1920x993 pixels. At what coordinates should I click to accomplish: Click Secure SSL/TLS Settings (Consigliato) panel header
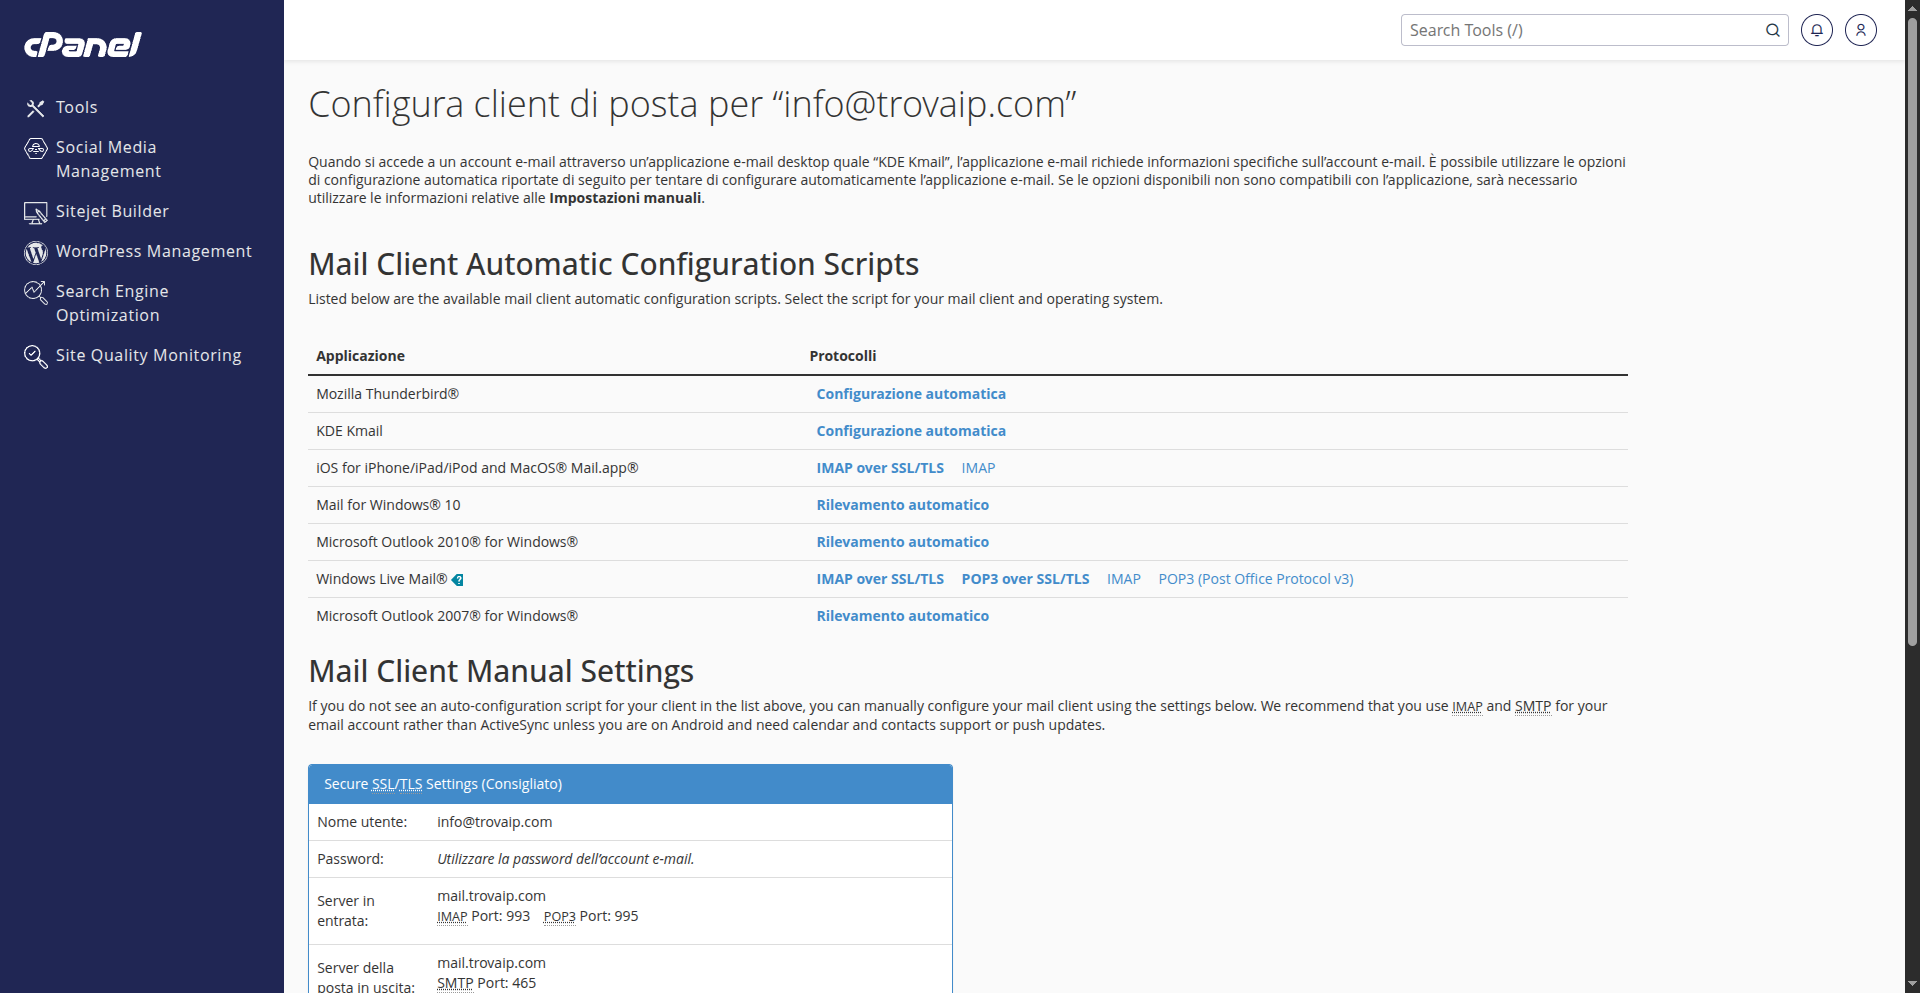click(630, 784)
